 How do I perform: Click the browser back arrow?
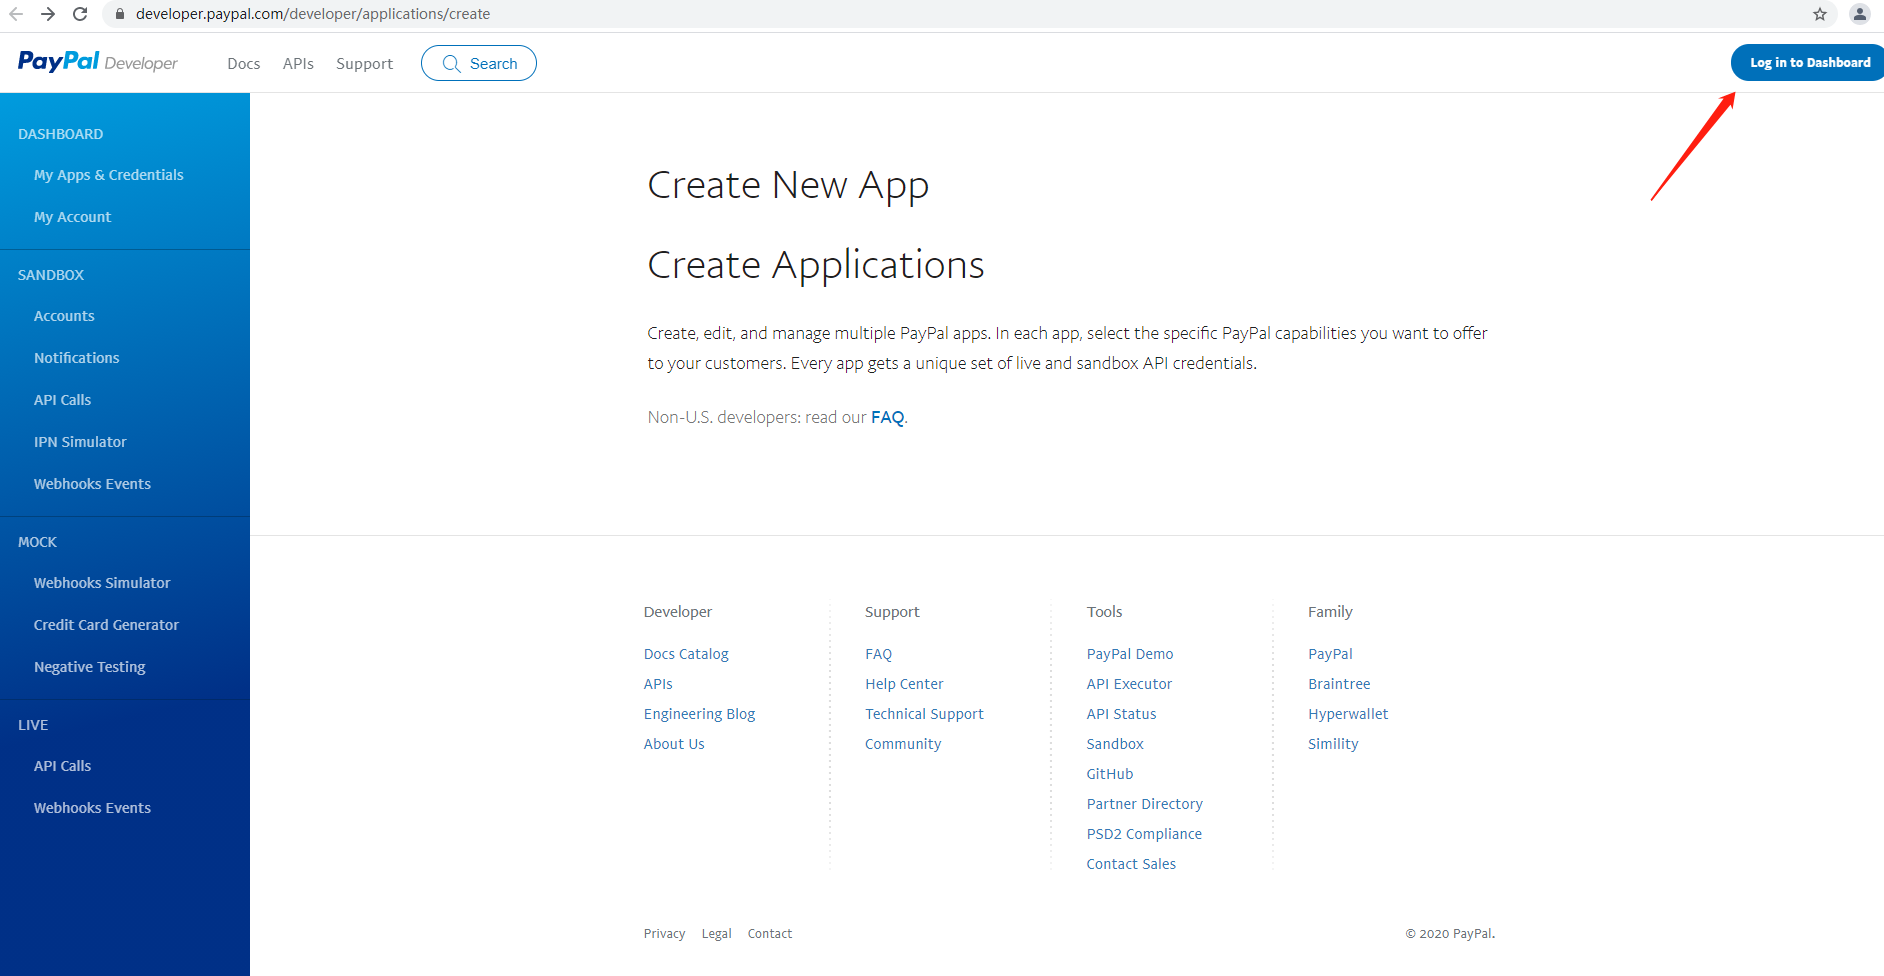(16, 14)
